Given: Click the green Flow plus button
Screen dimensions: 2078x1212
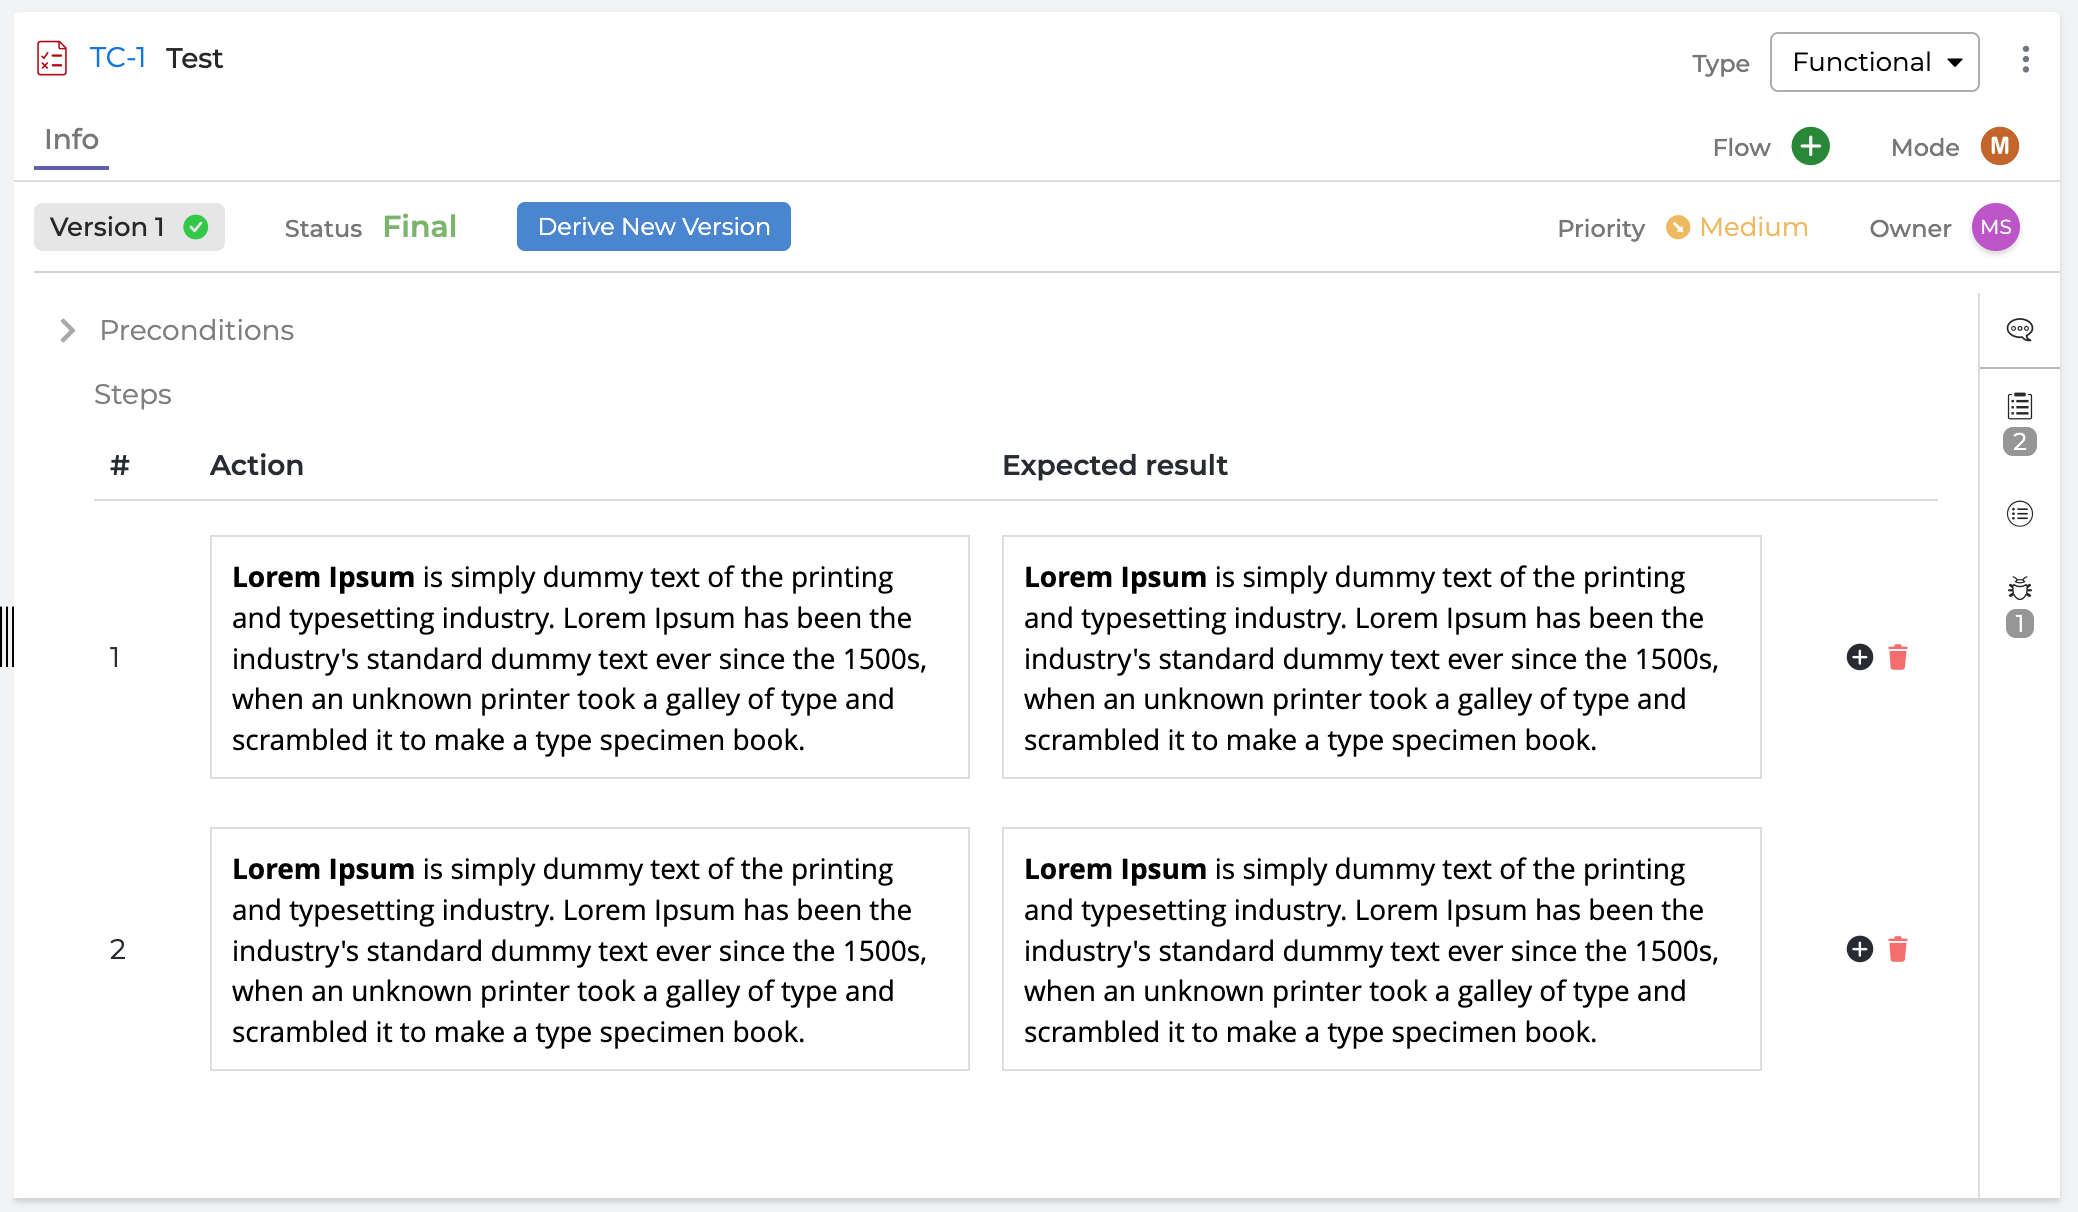Looking at the screenshot, I should point(1810,146).
